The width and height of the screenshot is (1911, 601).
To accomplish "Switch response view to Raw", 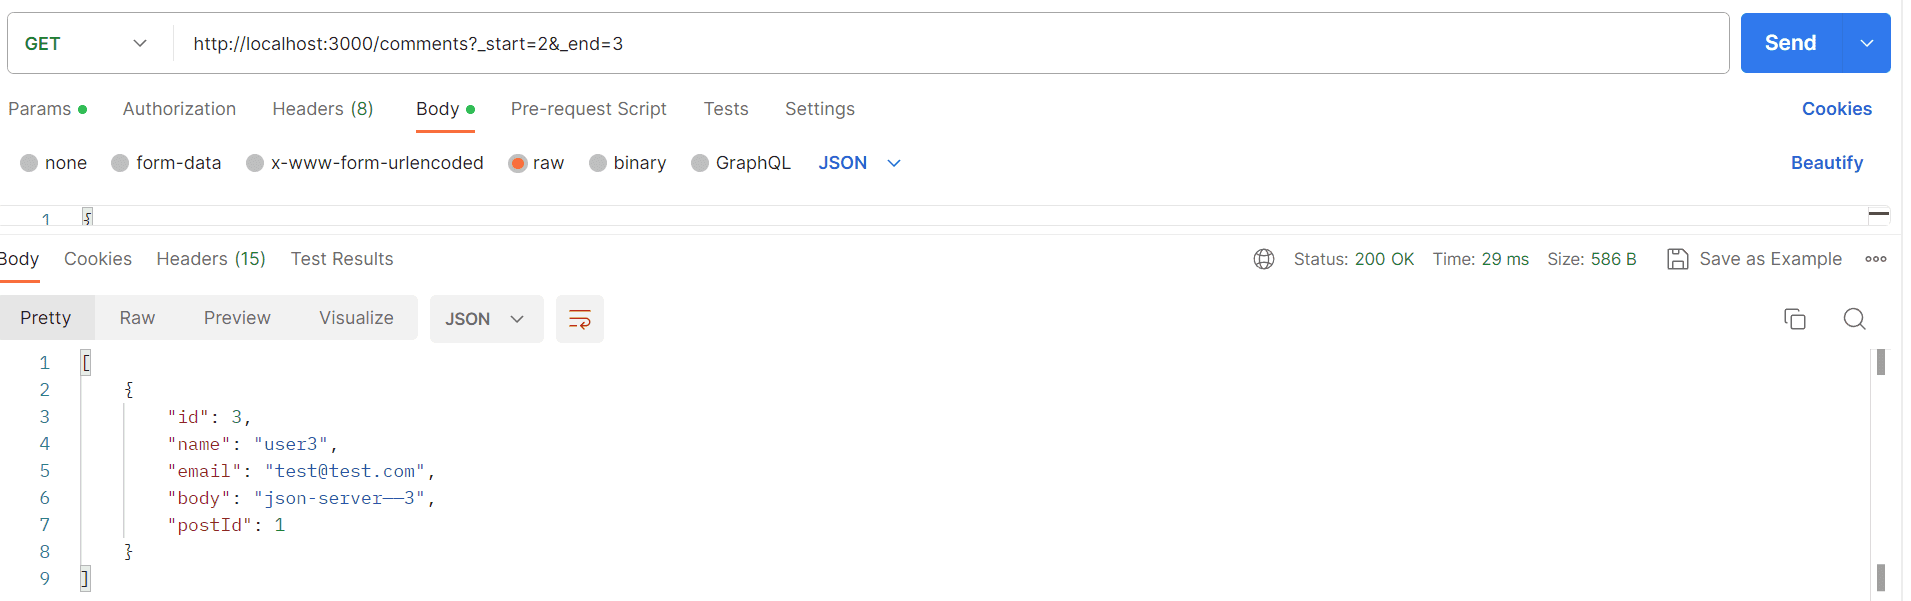I will click(x=137, y=318).
